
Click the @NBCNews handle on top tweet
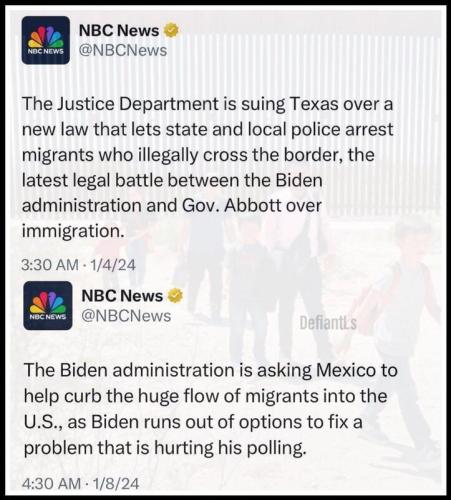point(123,50)
